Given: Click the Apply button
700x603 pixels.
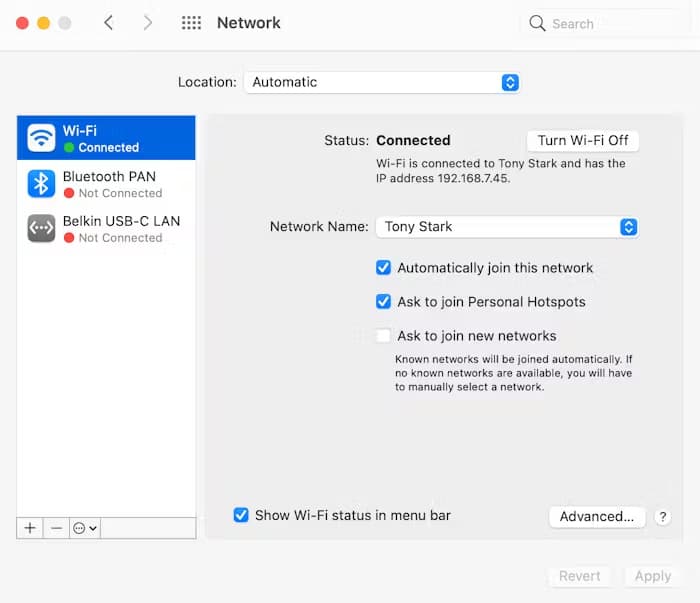Looking at the screenshot, I should (653, 576).
